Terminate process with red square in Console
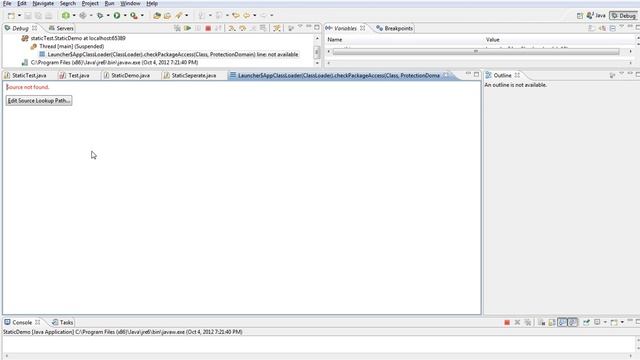Image resolution: width=640 pixels, height=360 pixels. (x=507, y=322)
